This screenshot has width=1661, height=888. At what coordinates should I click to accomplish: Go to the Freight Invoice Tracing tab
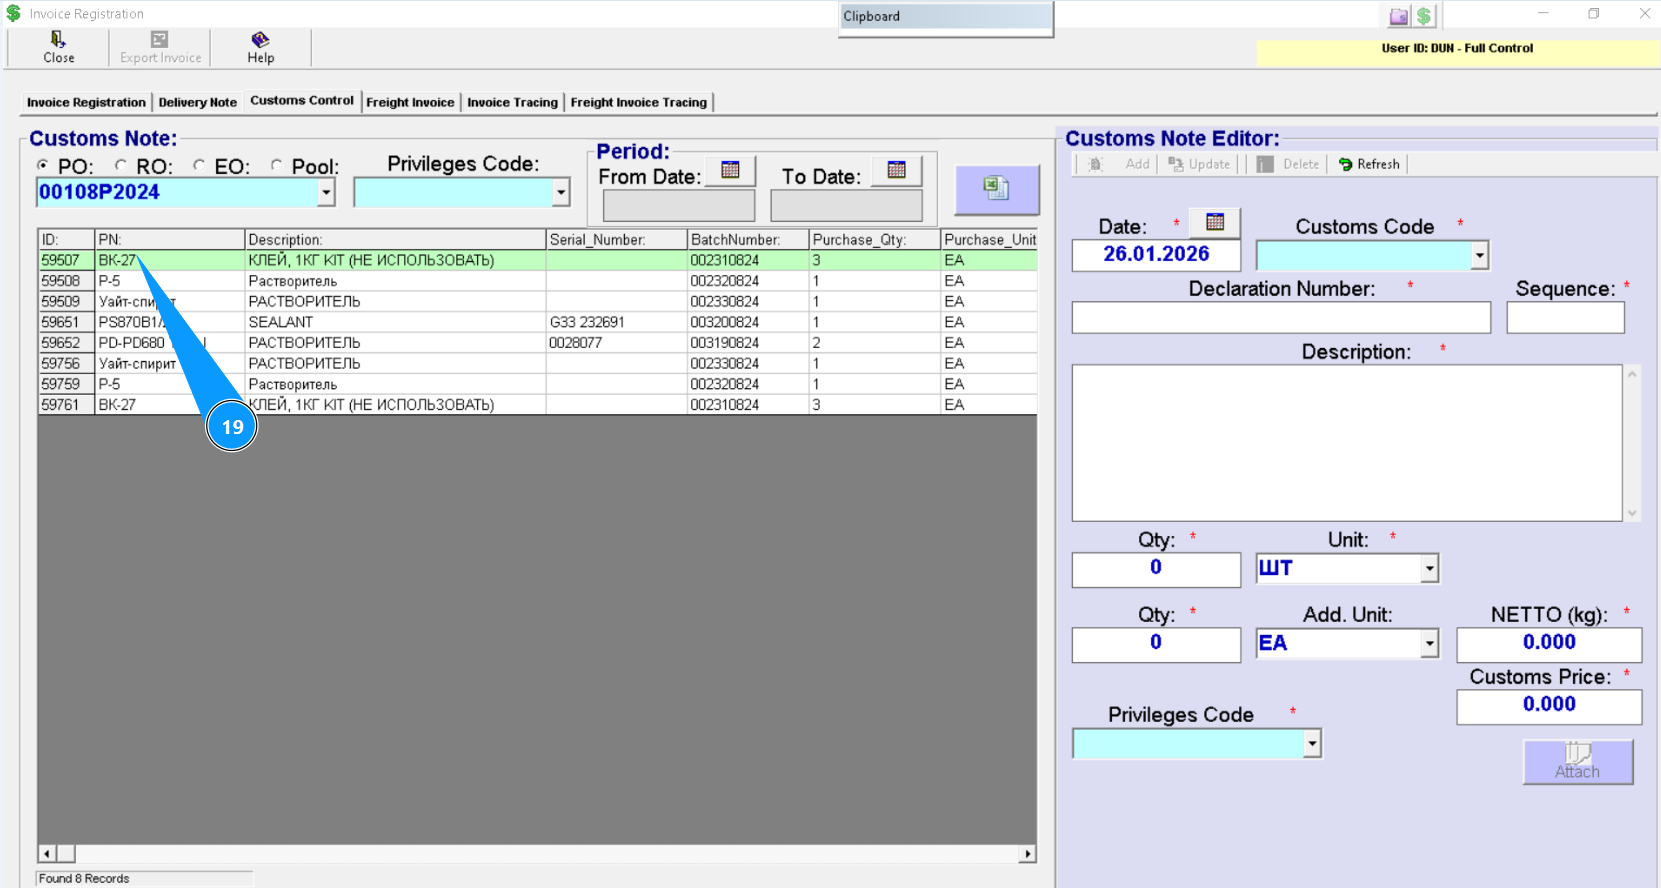[639, 102]
